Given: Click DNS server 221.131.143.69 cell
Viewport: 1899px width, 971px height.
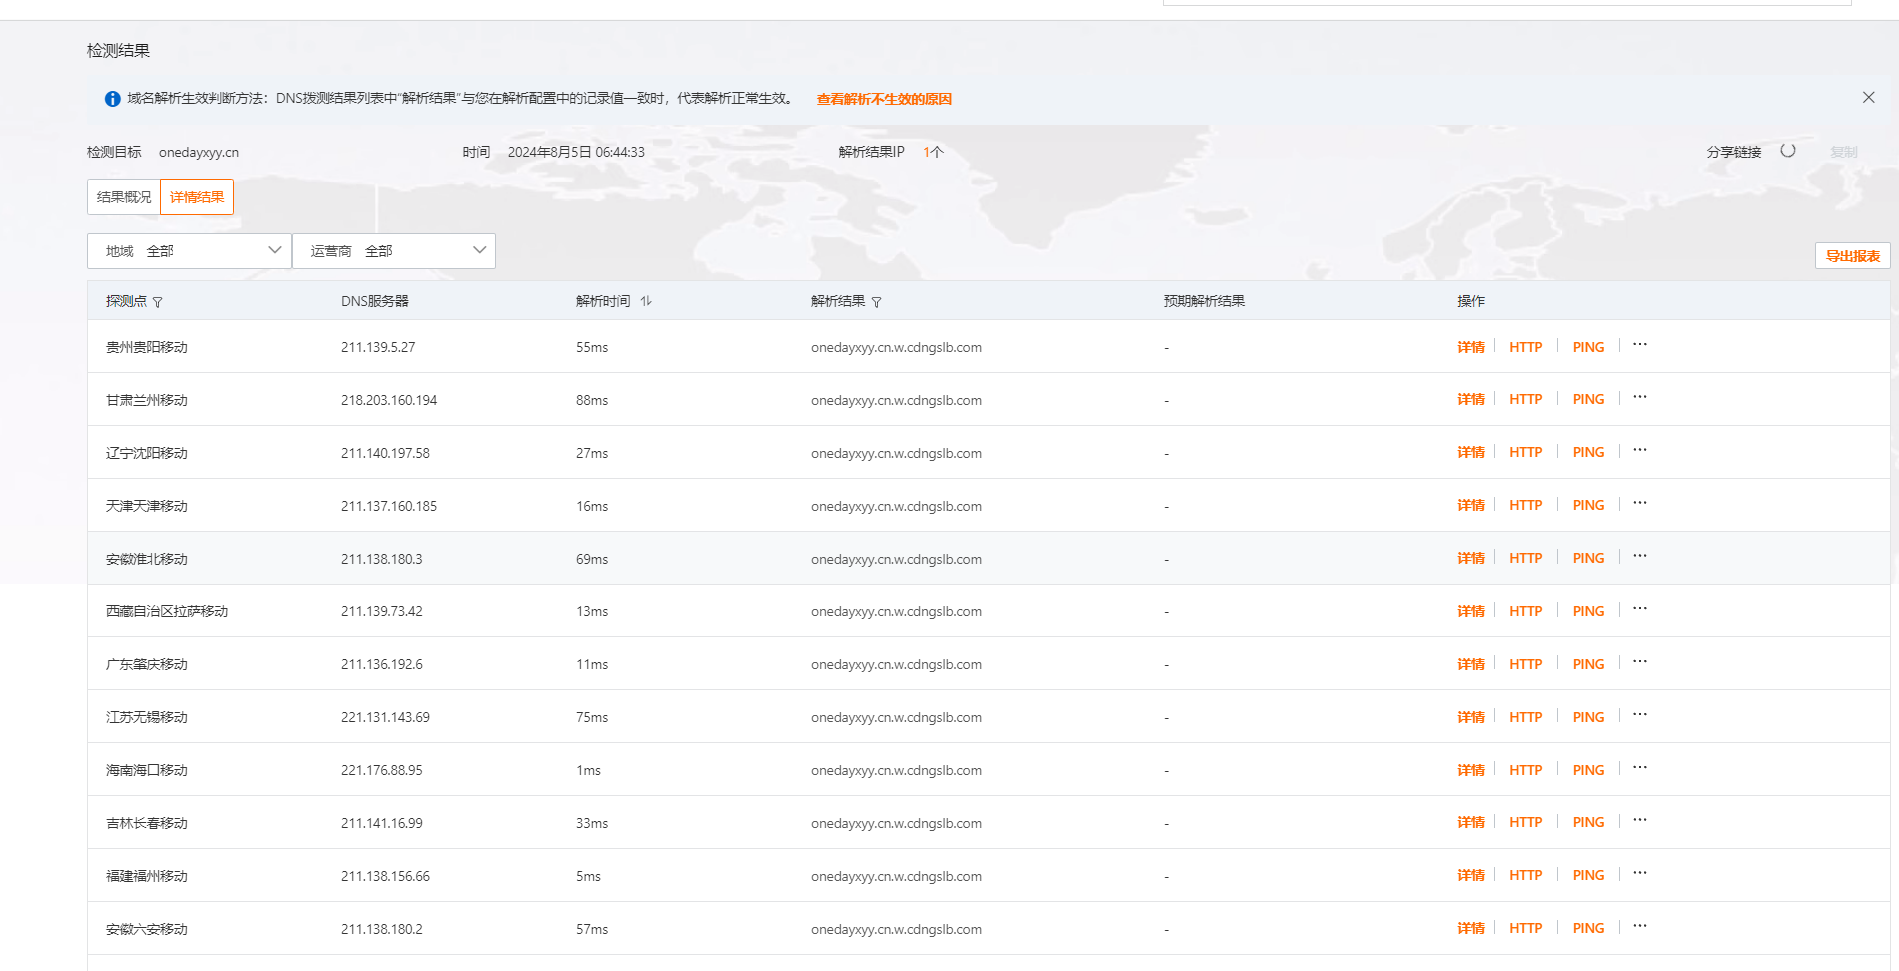Looking at the screenshot, I should pyautogui.click(x=385, y=717).
